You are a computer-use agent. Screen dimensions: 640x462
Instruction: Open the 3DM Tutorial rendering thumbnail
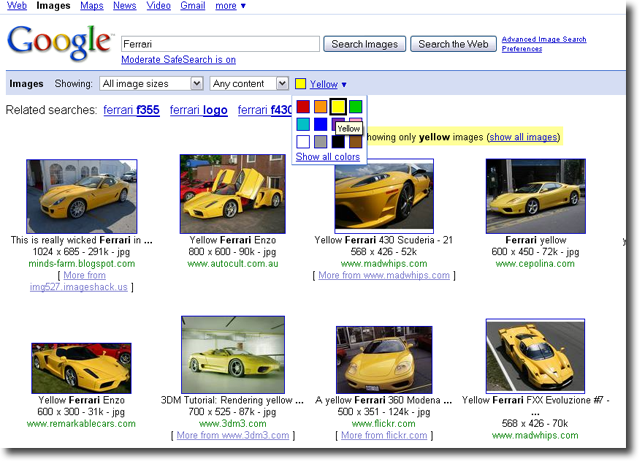click(233, 355)
